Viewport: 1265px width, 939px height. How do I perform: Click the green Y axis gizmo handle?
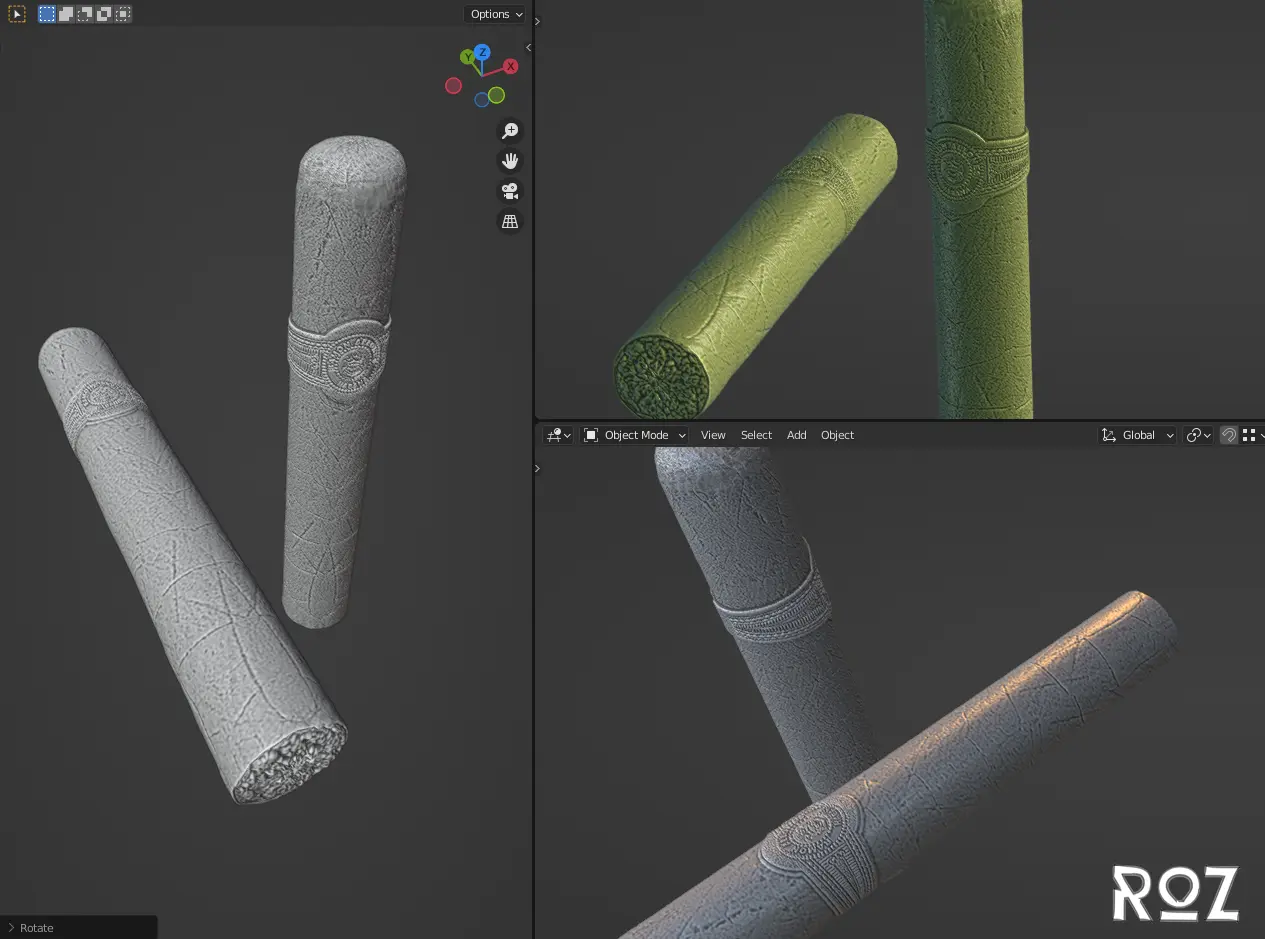click(467, 58)
